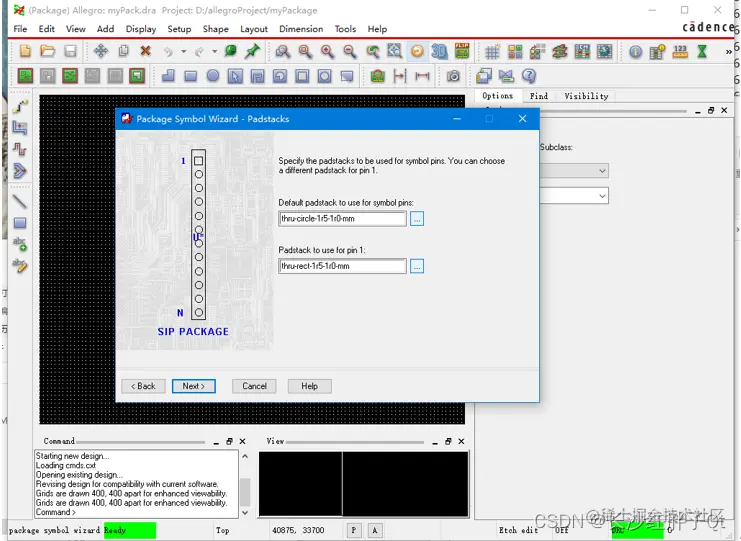Open the Tools menu
Screen dimensions: 741x541
(345, 29)
